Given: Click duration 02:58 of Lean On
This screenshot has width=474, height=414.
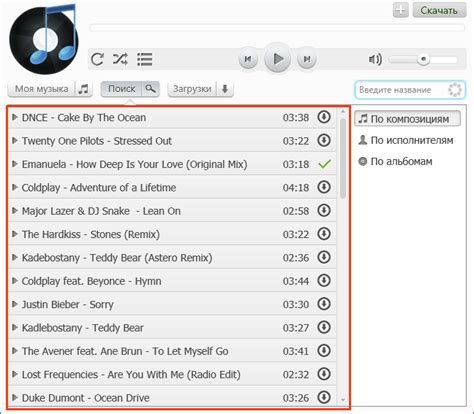Looking at the screenshot, I should (x=296, y=211).
